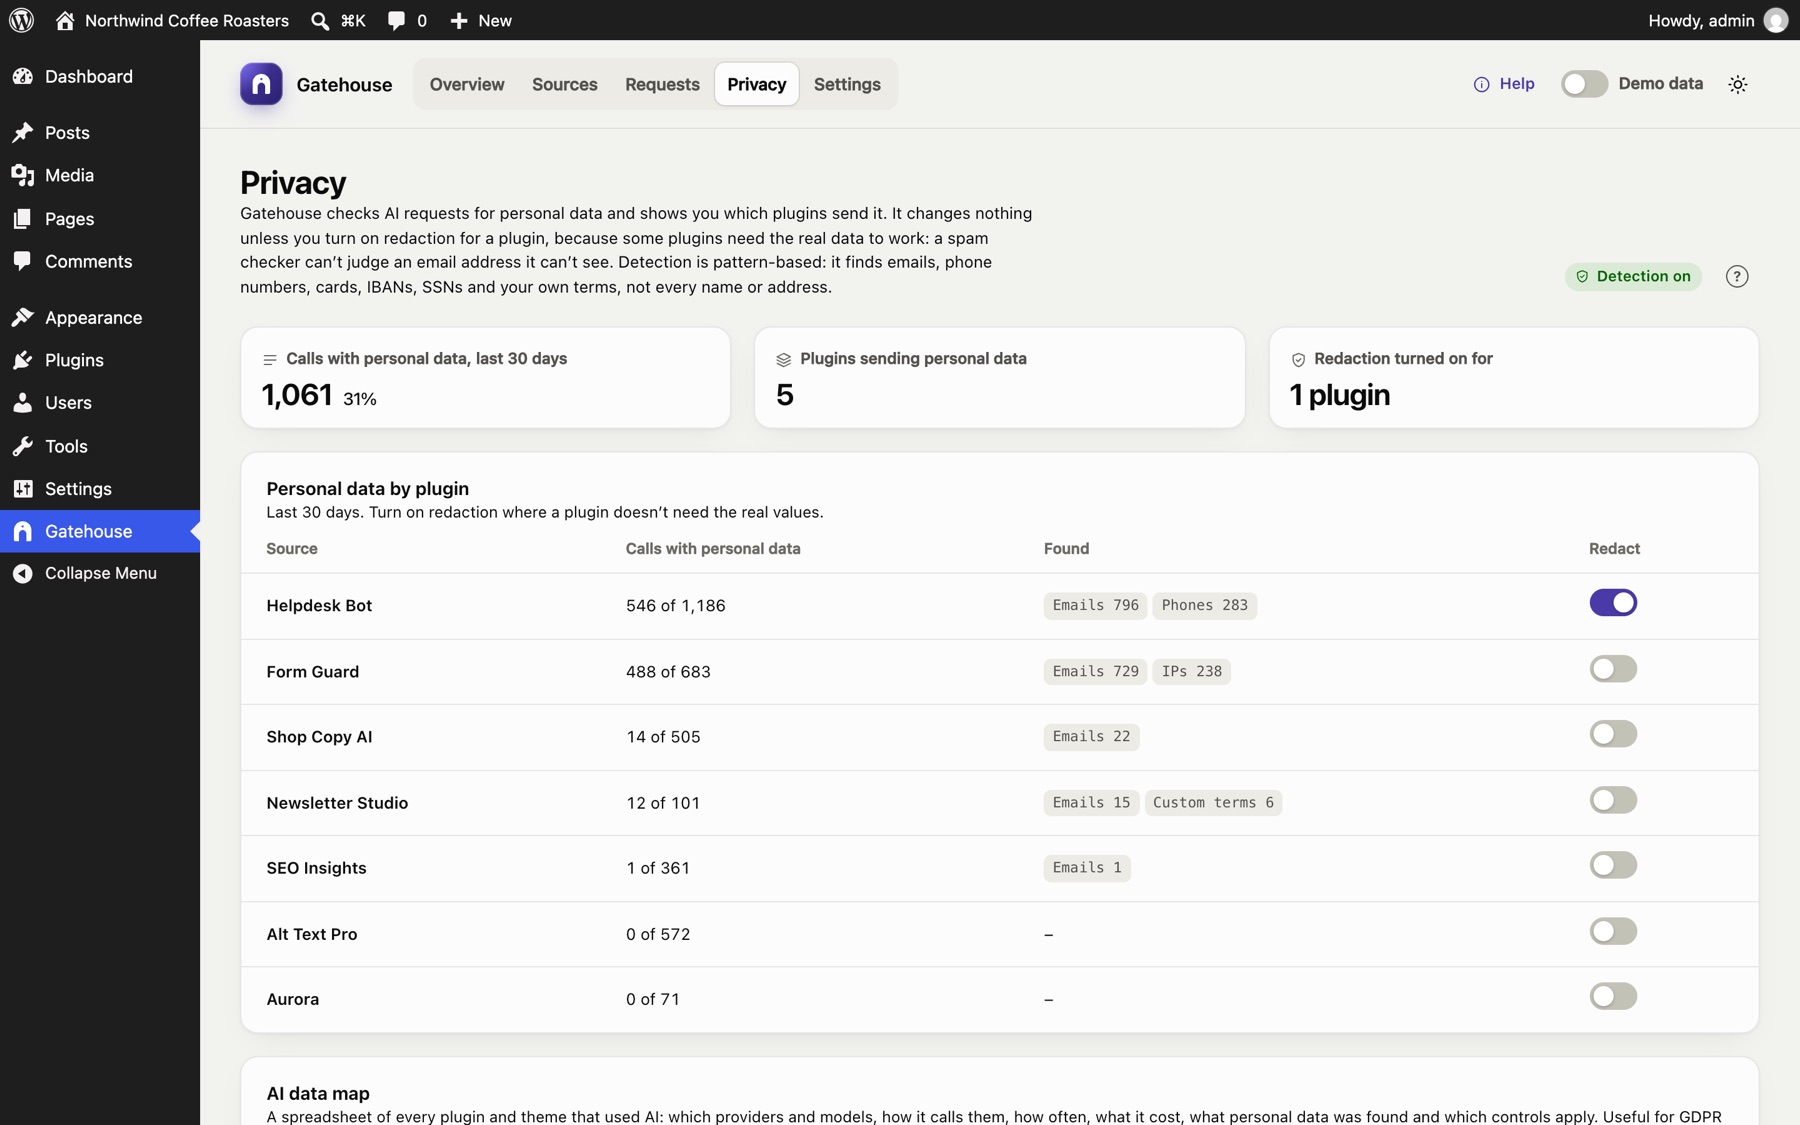Open the search magnifier icon
This screenshot has width=1800, height=1125.
click(320, 20)
